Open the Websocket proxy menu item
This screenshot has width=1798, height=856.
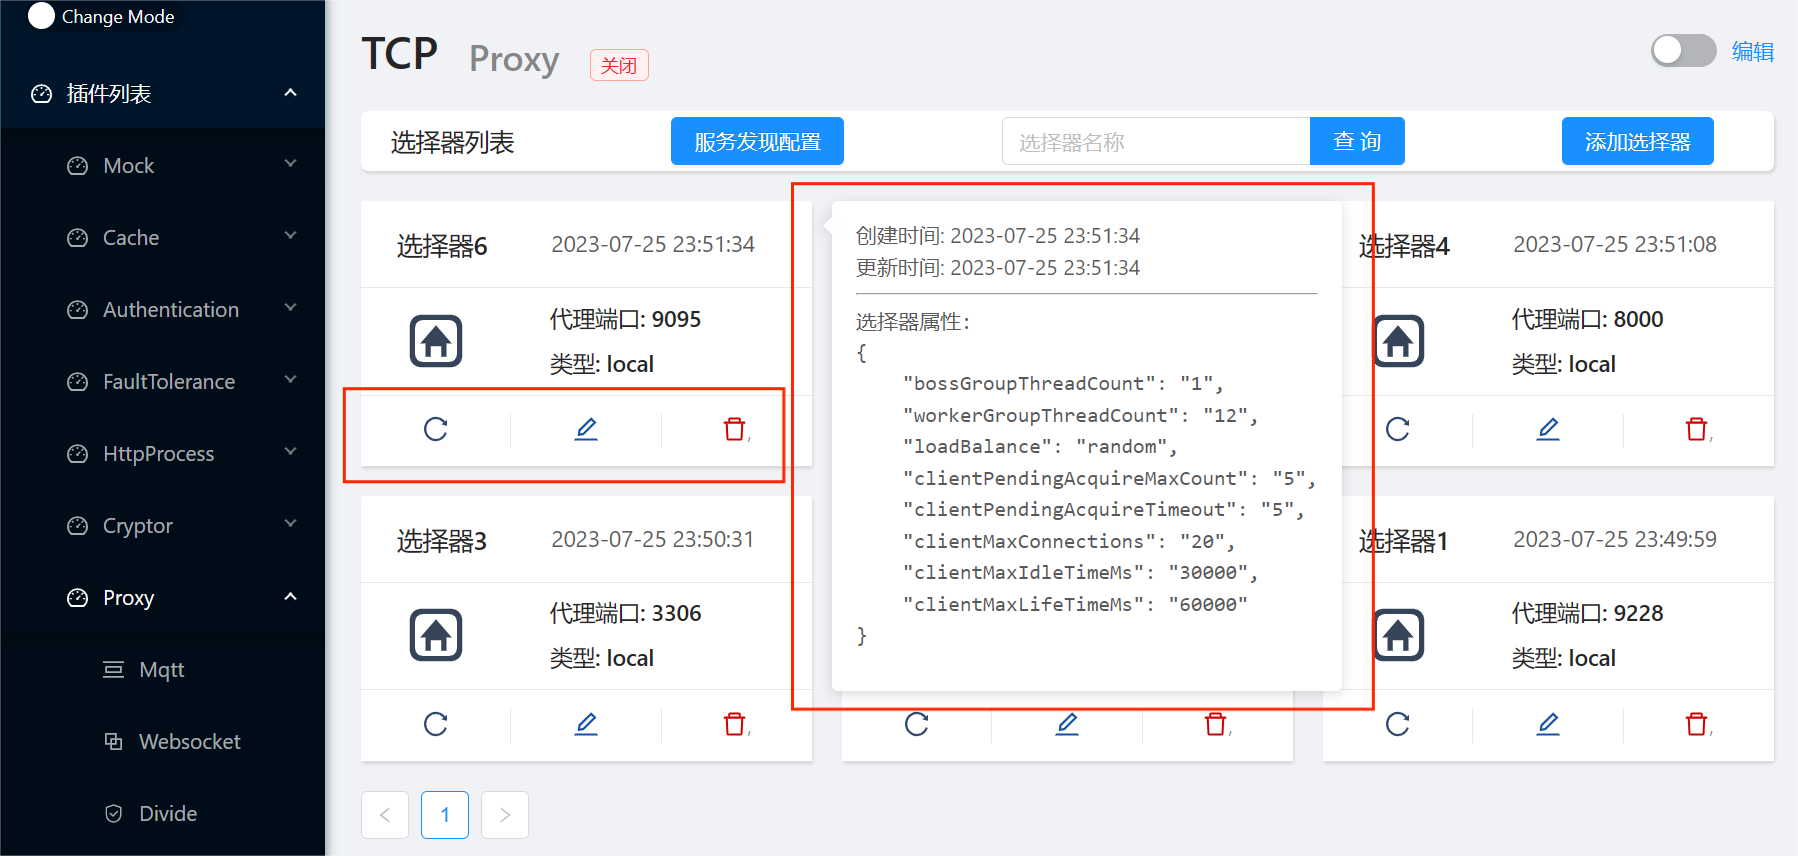189,742
